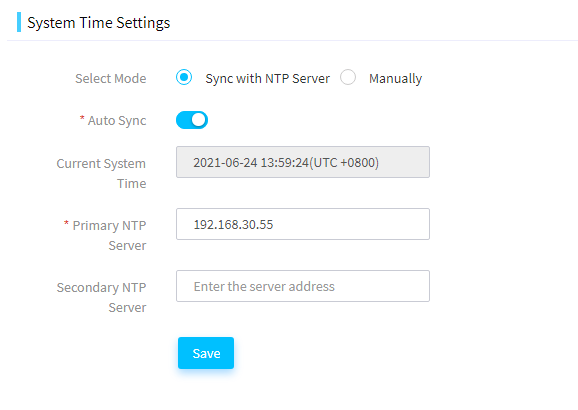Click the Current System Time label
This screenshot has width=578, height=410.
pyautogui.click(x=101, y=173)
